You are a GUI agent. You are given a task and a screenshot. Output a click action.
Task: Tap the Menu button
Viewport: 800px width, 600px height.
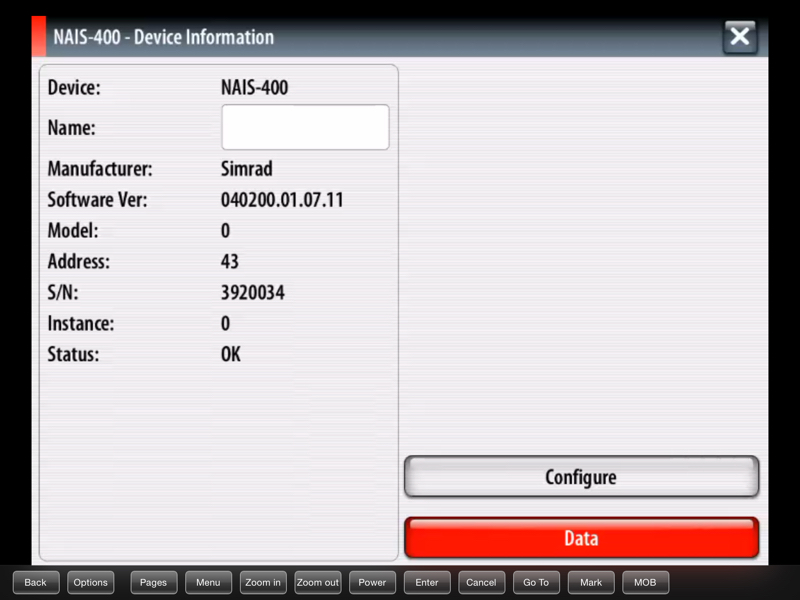tap(208, 582)
